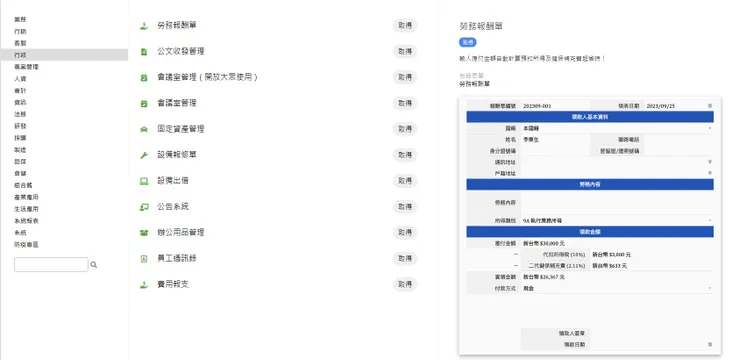Click the 公告系統 title
The image size is (740, 360).
point(173,207)
